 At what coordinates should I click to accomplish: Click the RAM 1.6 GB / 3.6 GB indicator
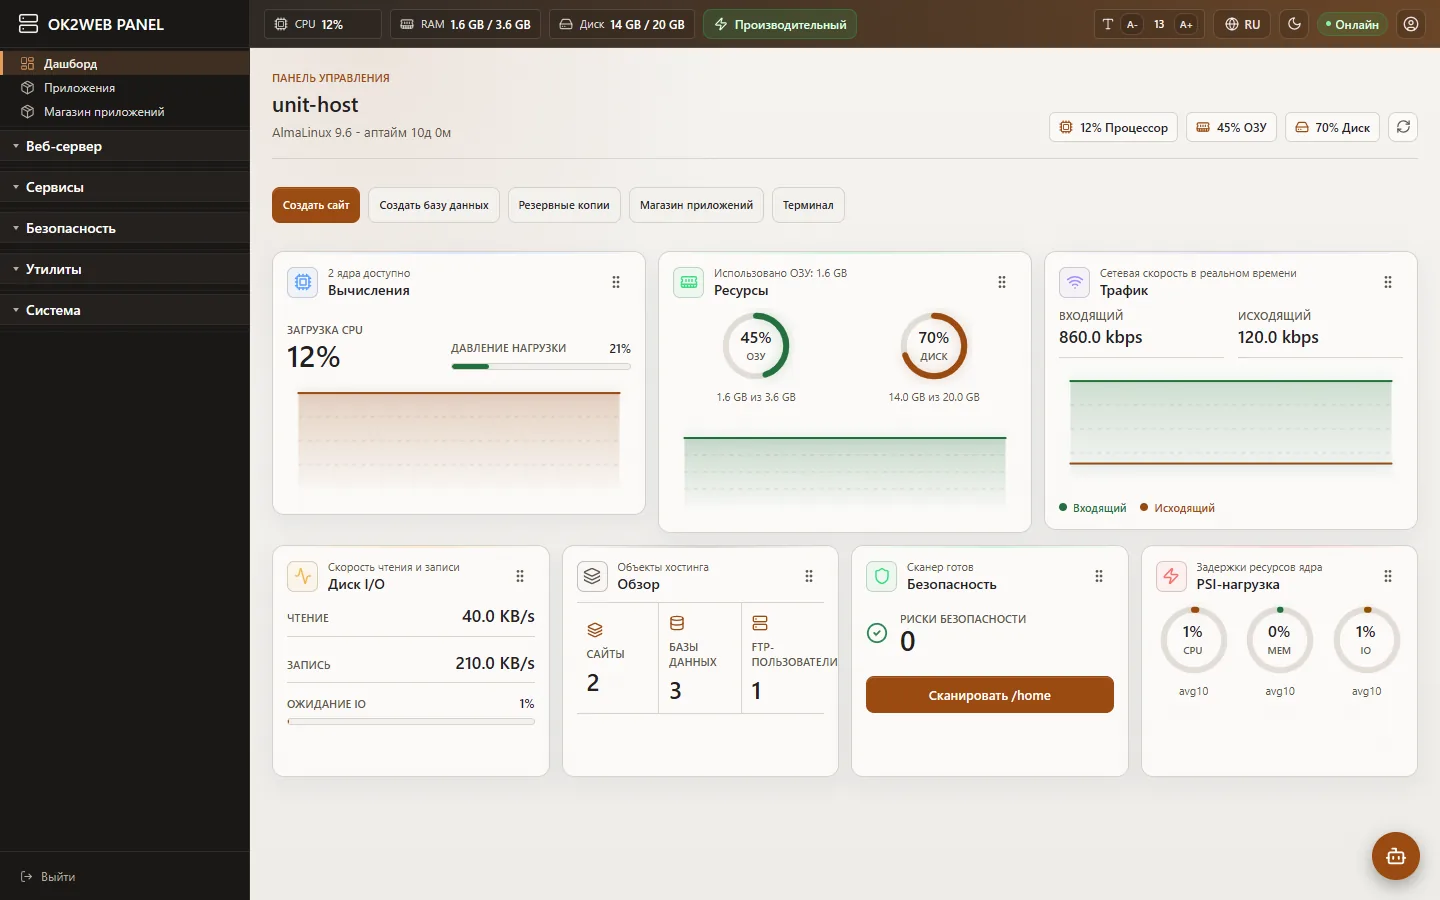465,24
